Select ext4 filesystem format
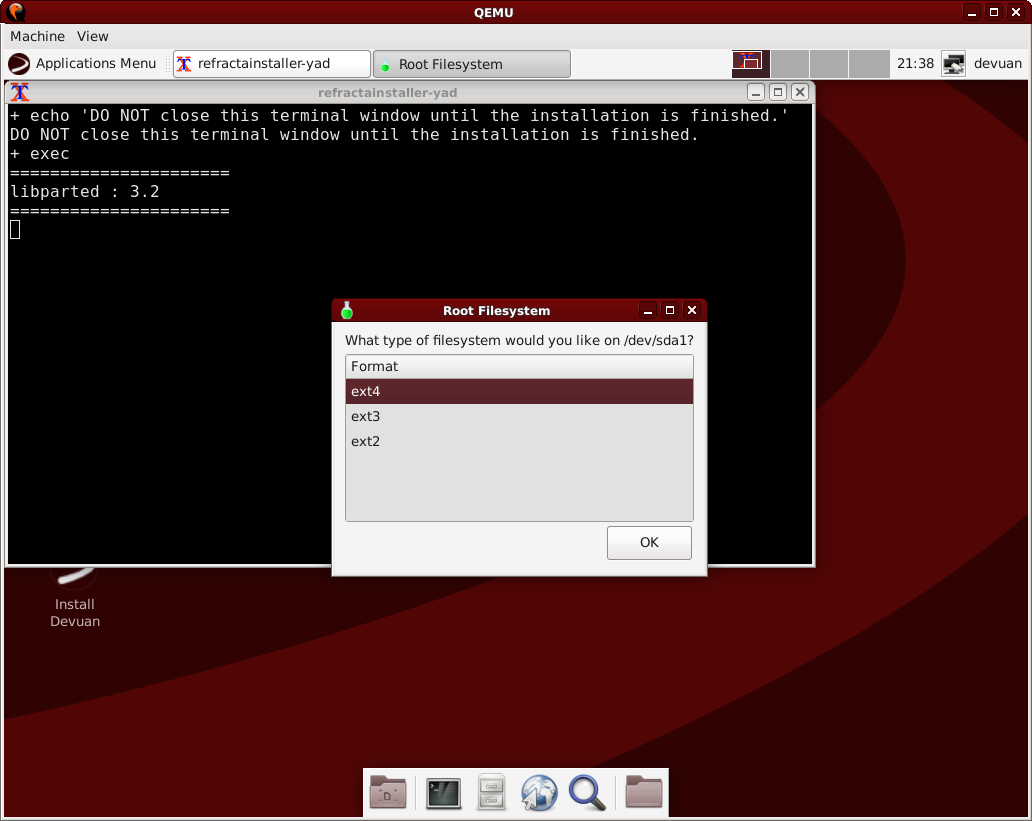 (x=518, y=392)
